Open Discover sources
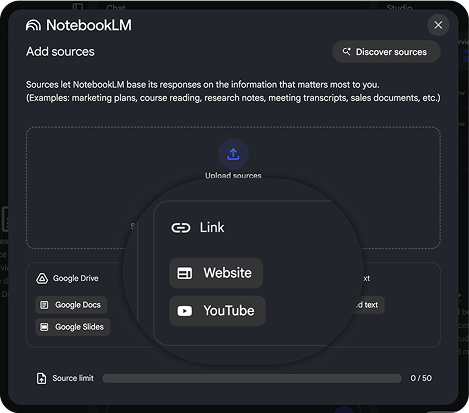The height and width of the screenshot is (413, 469). 386,52
